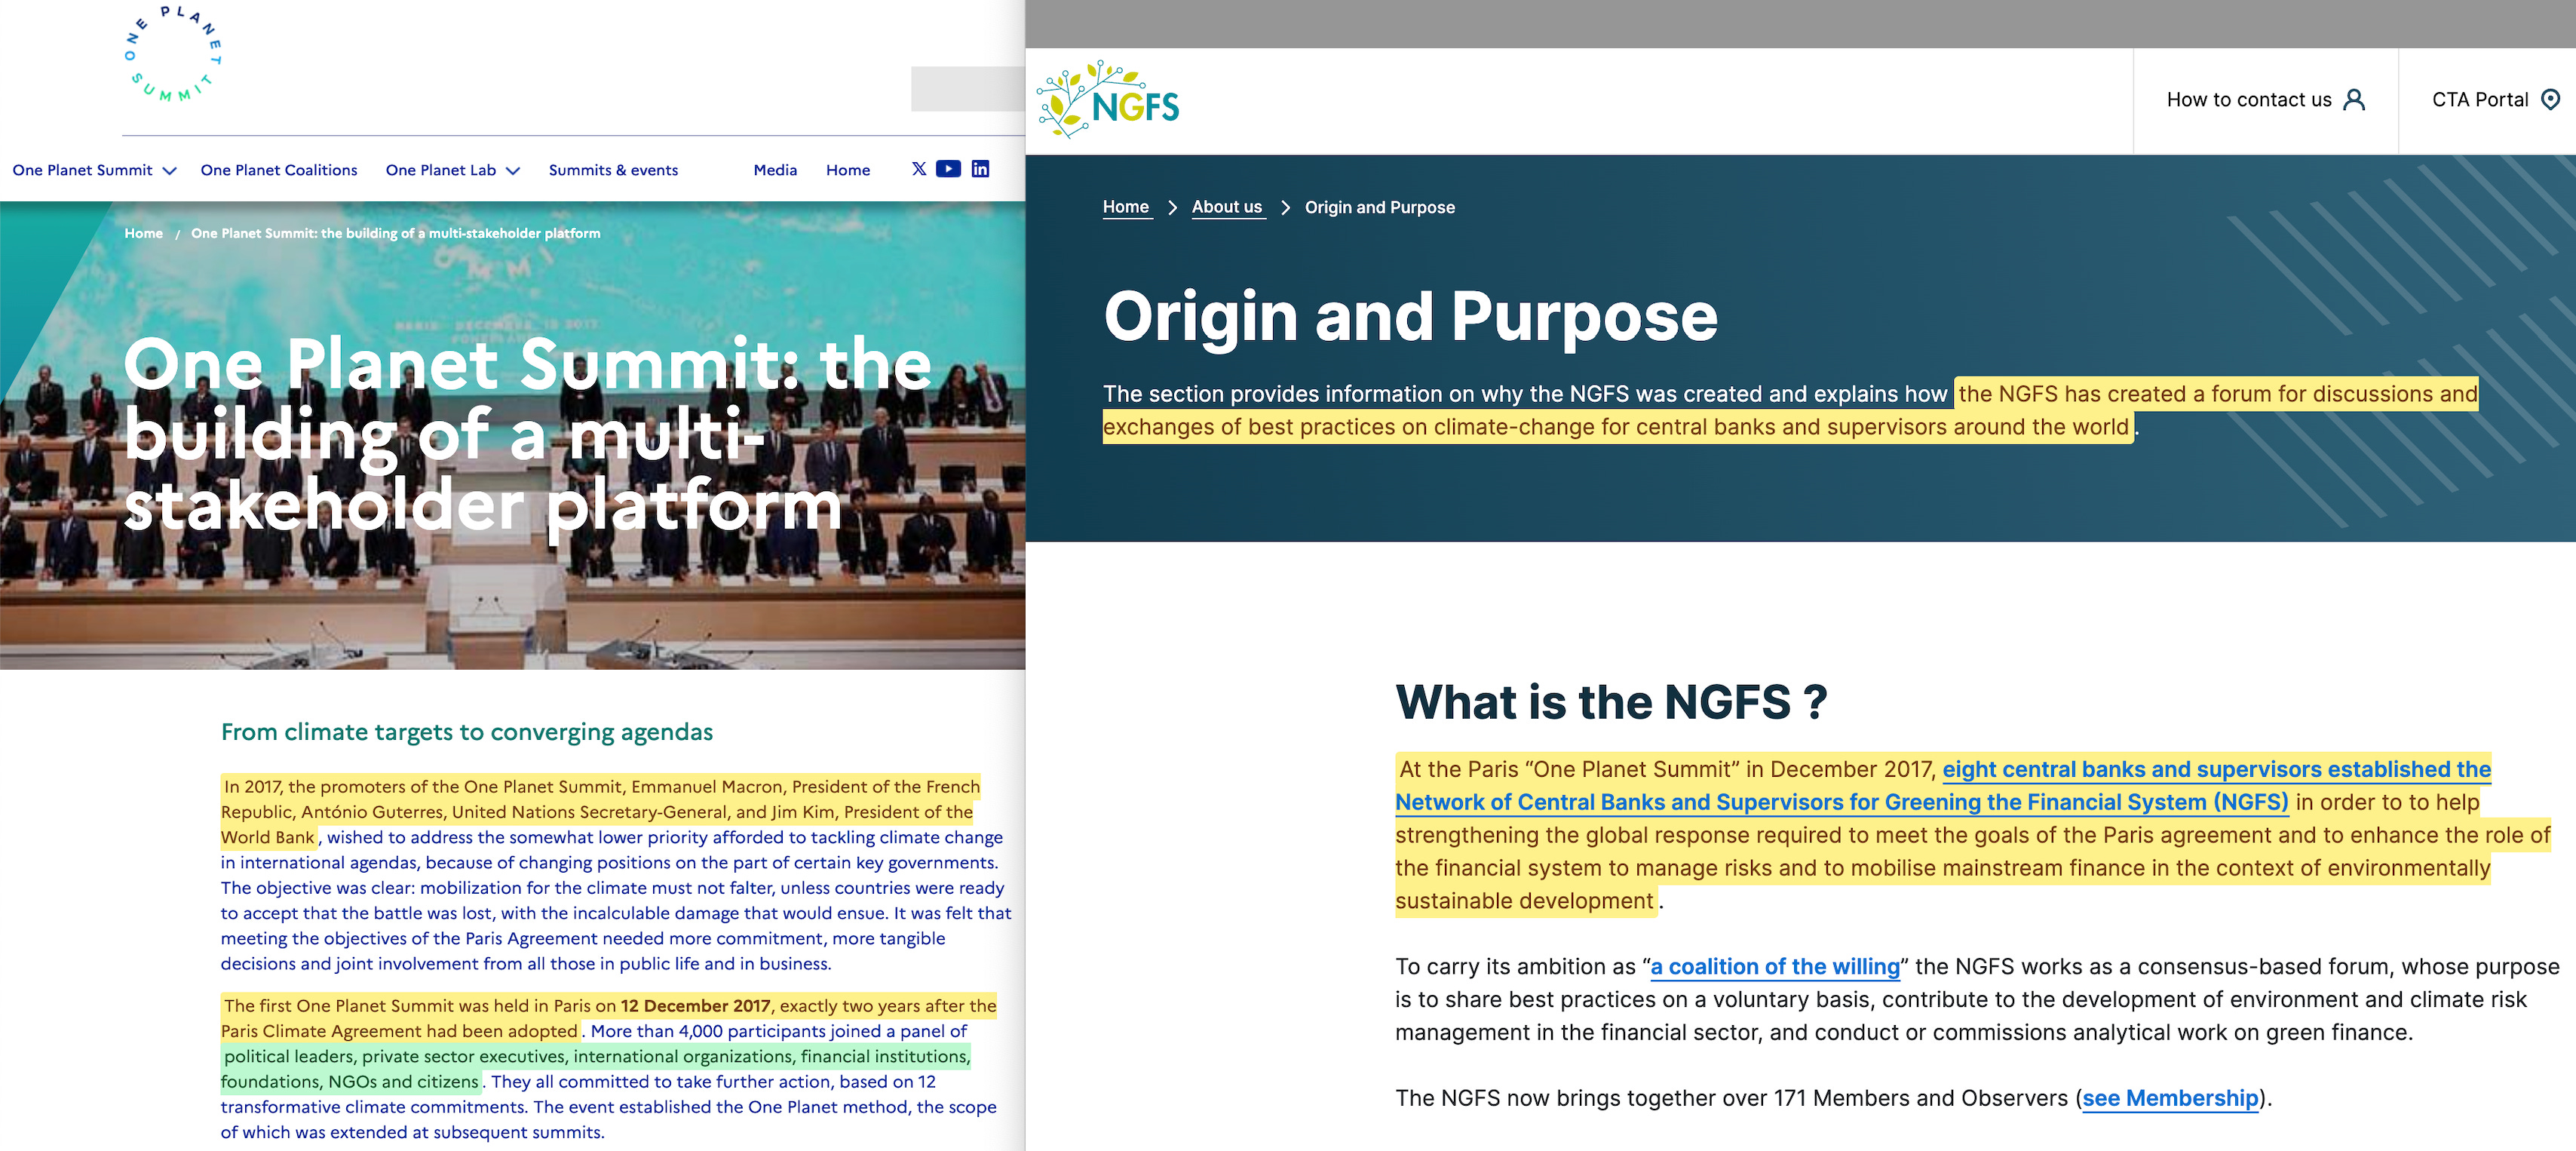Click Home breadcrumb over the summit photo

pyautogui.click(x=143, y=233)
